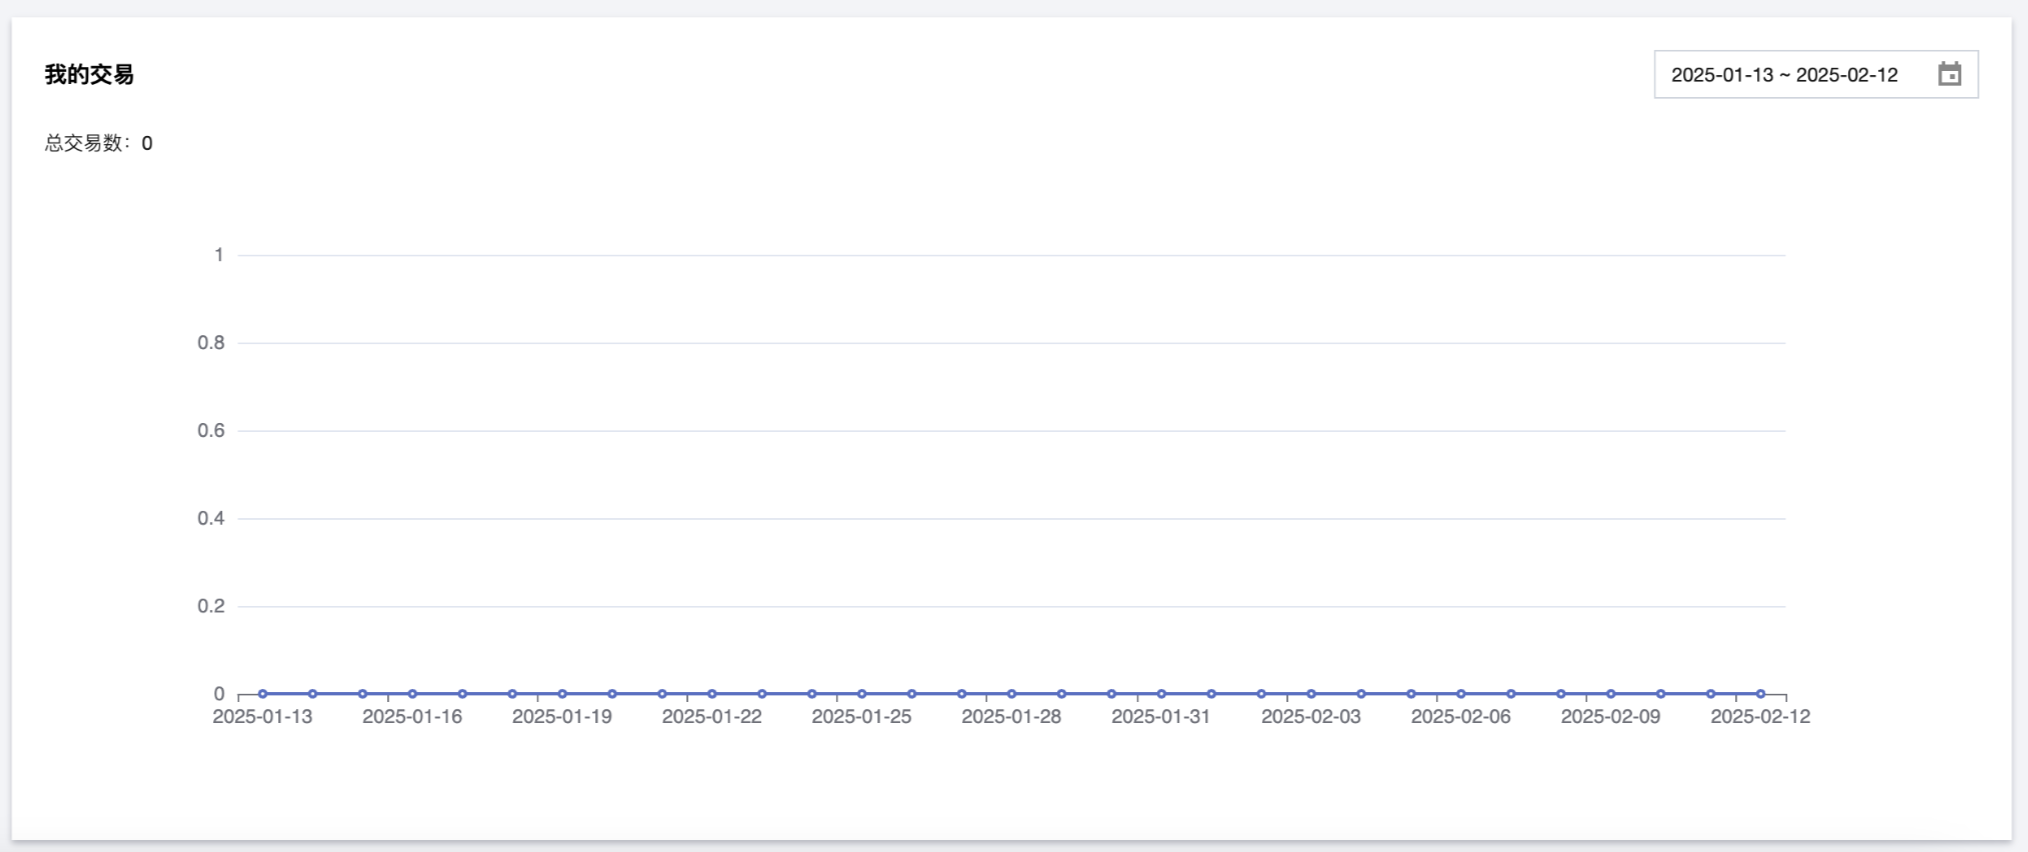Viewport: 2028px width, 852px height.
Task: Click the date range field 2025-01-13 ~ 2025-02-12
Action: [x=1816, y=75]
